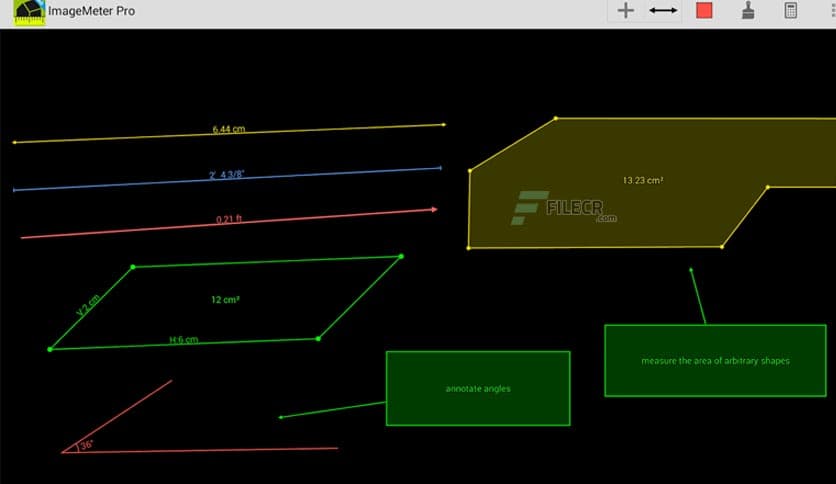
Task: Click the ImageMeter Pro app logo
Action: pyautogui.click(x=29, y=12)
